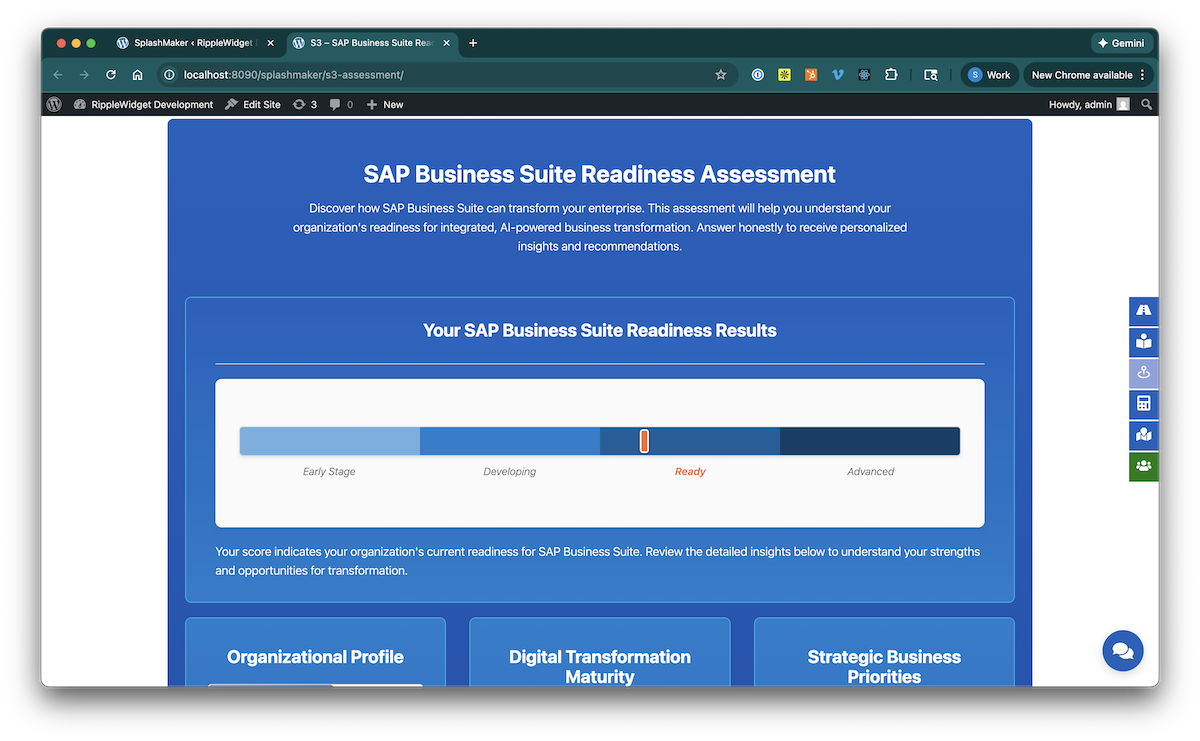Viewport: 1200px width, 741px height.
Task: Click the map location sidebar icon
Action: pyautogui.click(x=1144, y=435)
